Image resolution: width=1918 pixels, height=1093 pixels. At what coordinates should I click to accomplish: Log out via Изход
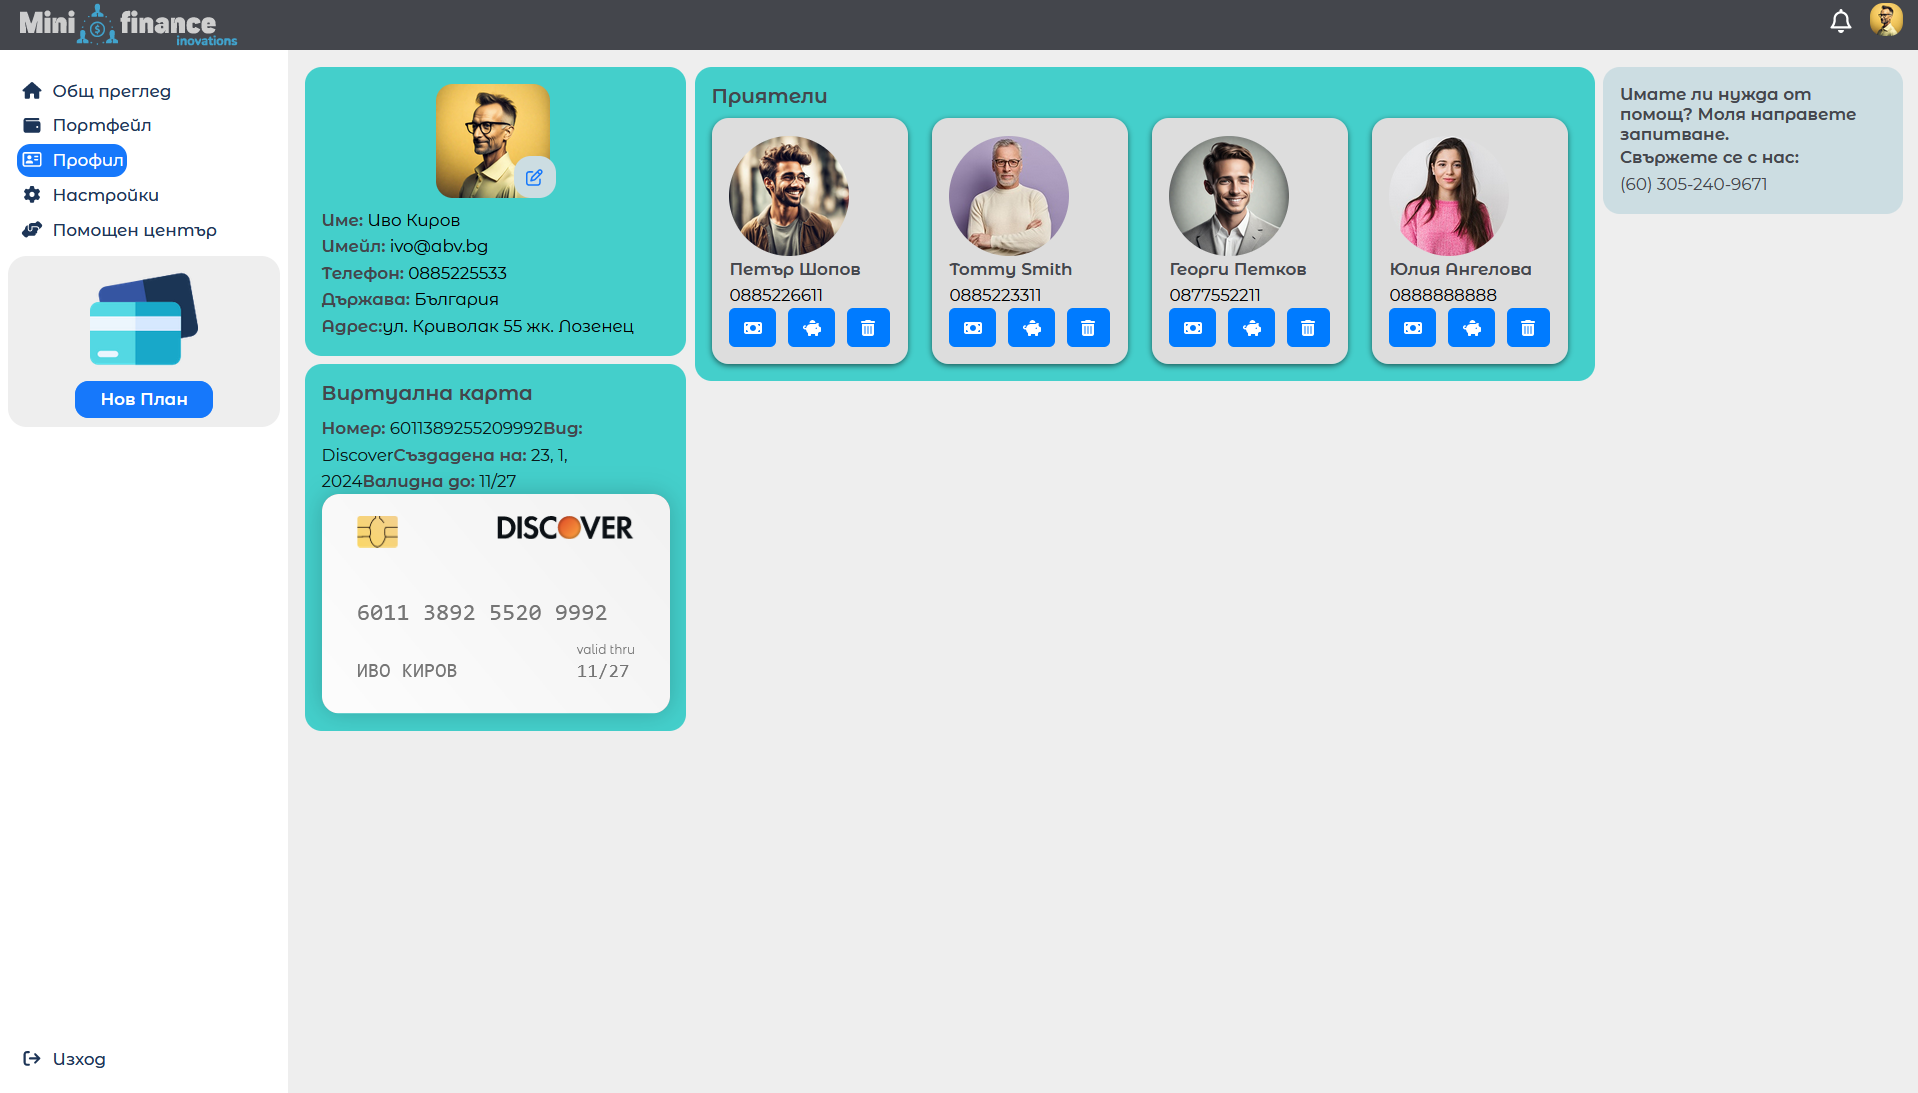coord(64,1059)
